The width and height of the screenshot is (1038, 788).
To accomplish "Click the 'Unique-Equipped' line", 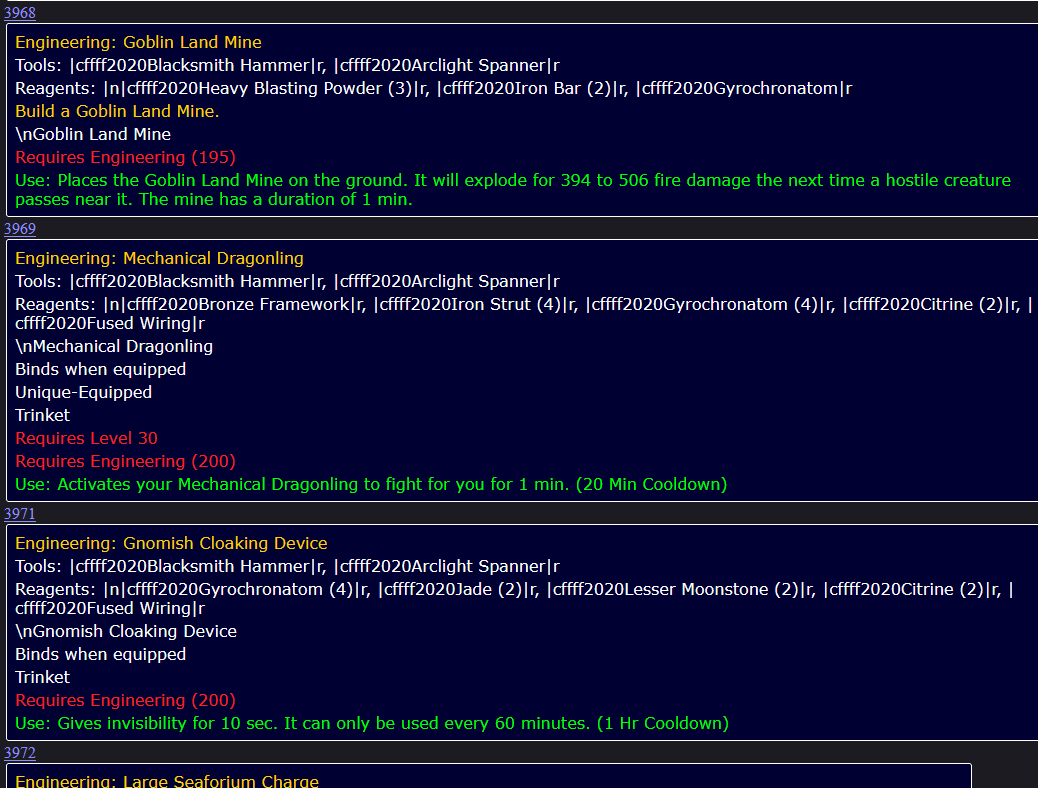I will point(83,393).
